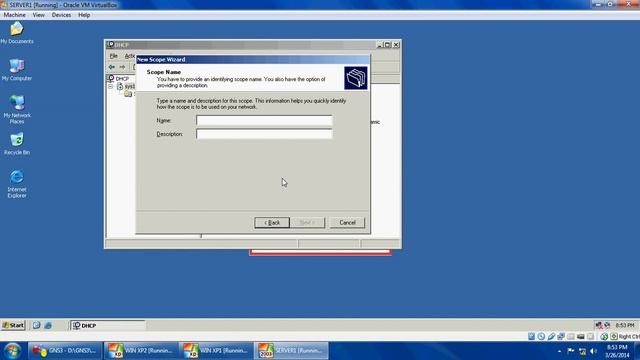Screen dimensions: 640x360
Task: Select the DHCP taskbar button
Action: coord(107,325)
